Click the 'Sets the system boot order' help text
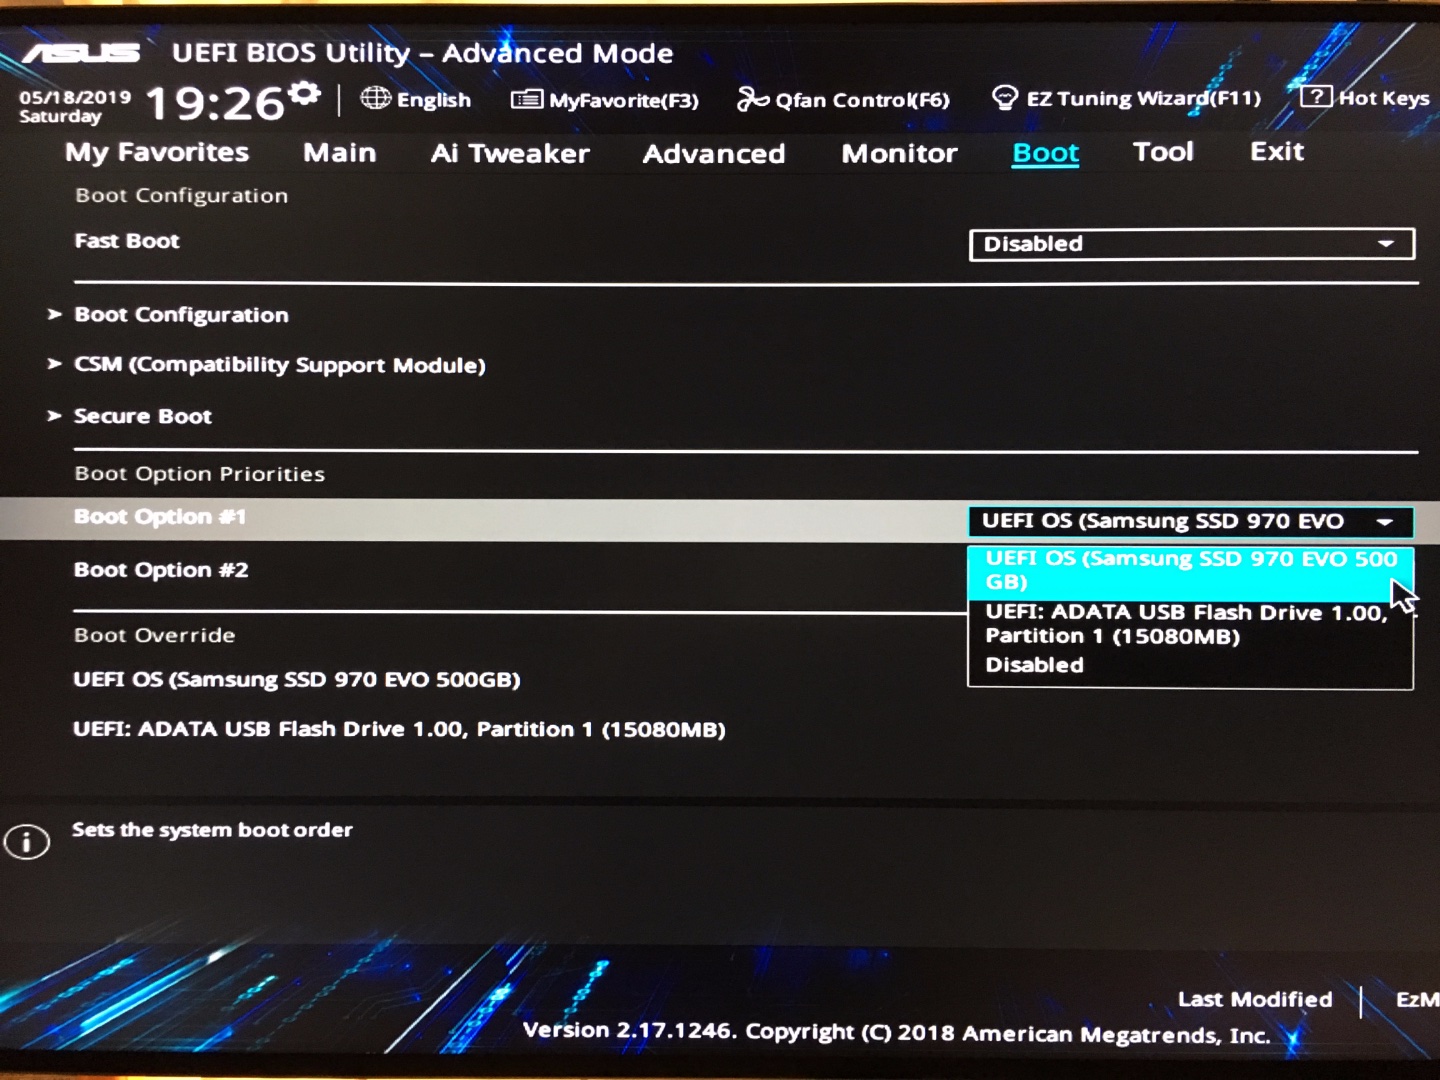The width and height of the screenshot is (1440, 1080). pyautogui.click(x=212, y=830)
